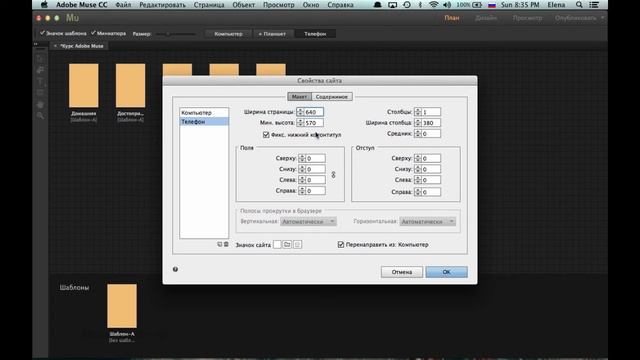This screenshot has height=360, width=640.
Task: Select the Шаблон-A master thumbnail
Action: pos(122,306)
